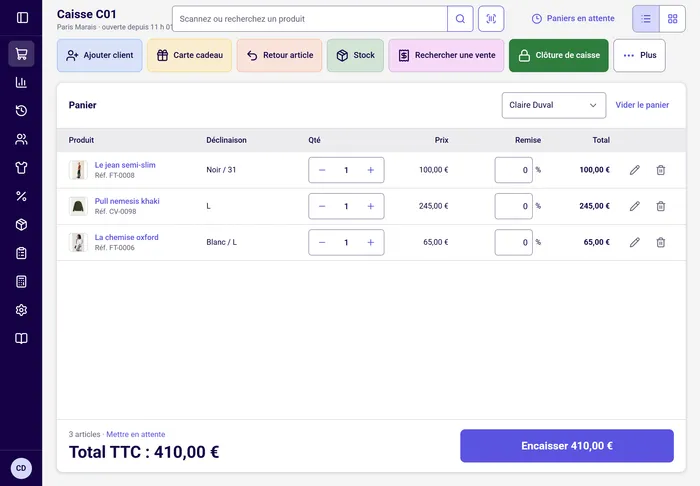The width and height of the screenshot is (700, 486).
Task: Click Clôture de caisse button
Action: click(558, 55)
